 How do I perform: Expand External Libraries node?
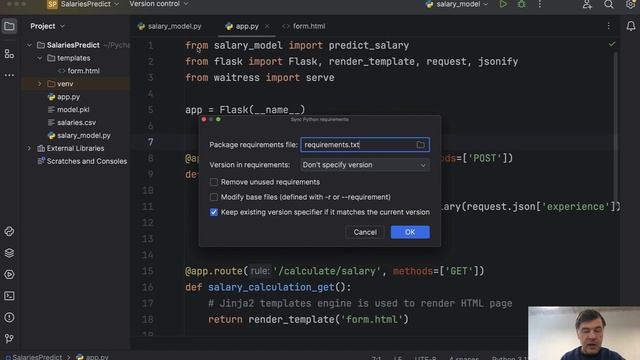[29, 148]
